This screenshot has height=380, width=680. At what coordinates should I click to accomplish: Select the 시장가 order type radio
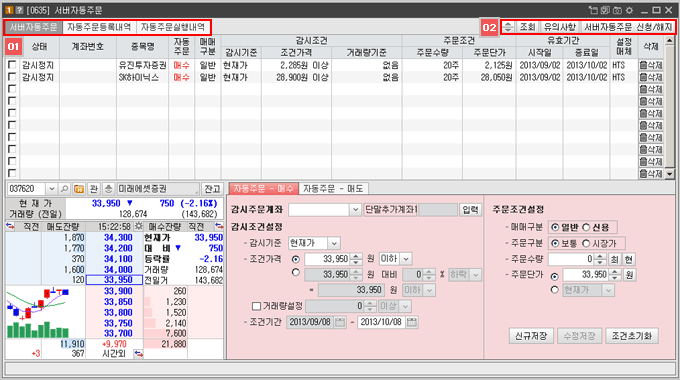586,243
